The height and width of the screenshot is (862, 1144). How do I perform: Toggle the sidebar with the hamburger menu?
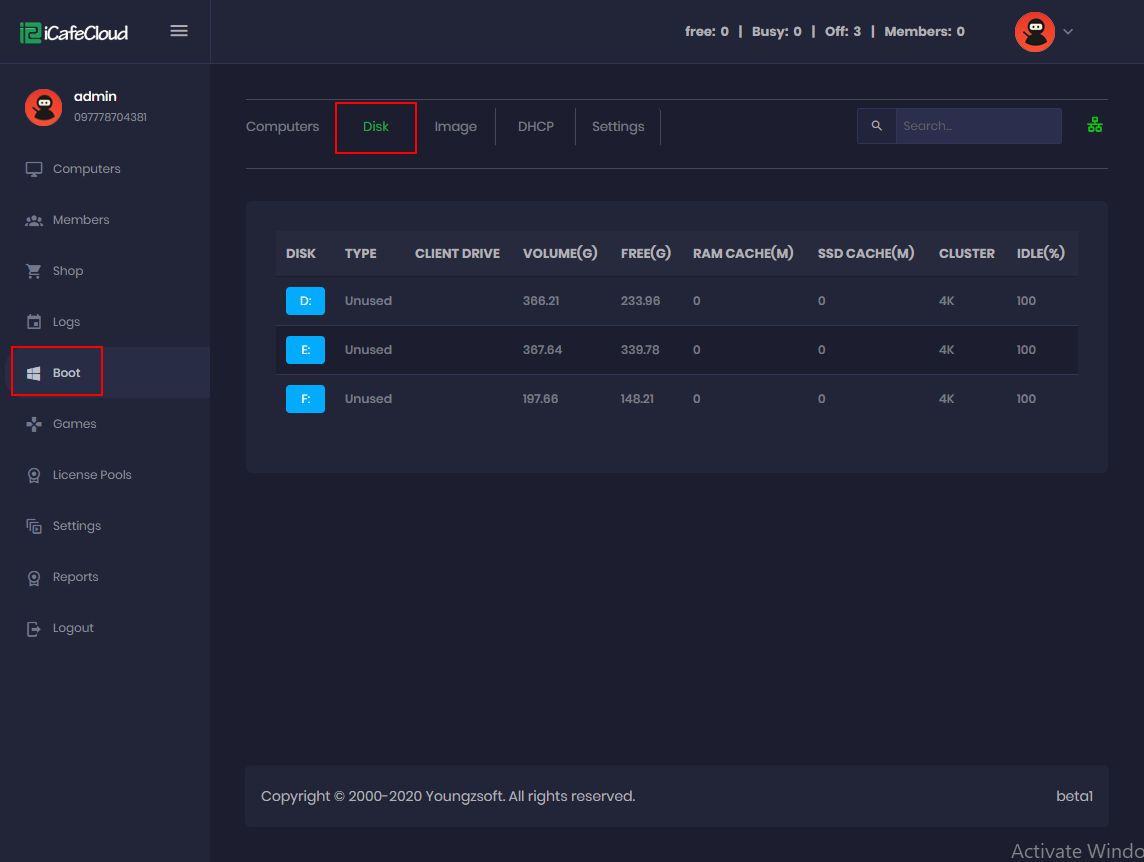coord(179,30)
